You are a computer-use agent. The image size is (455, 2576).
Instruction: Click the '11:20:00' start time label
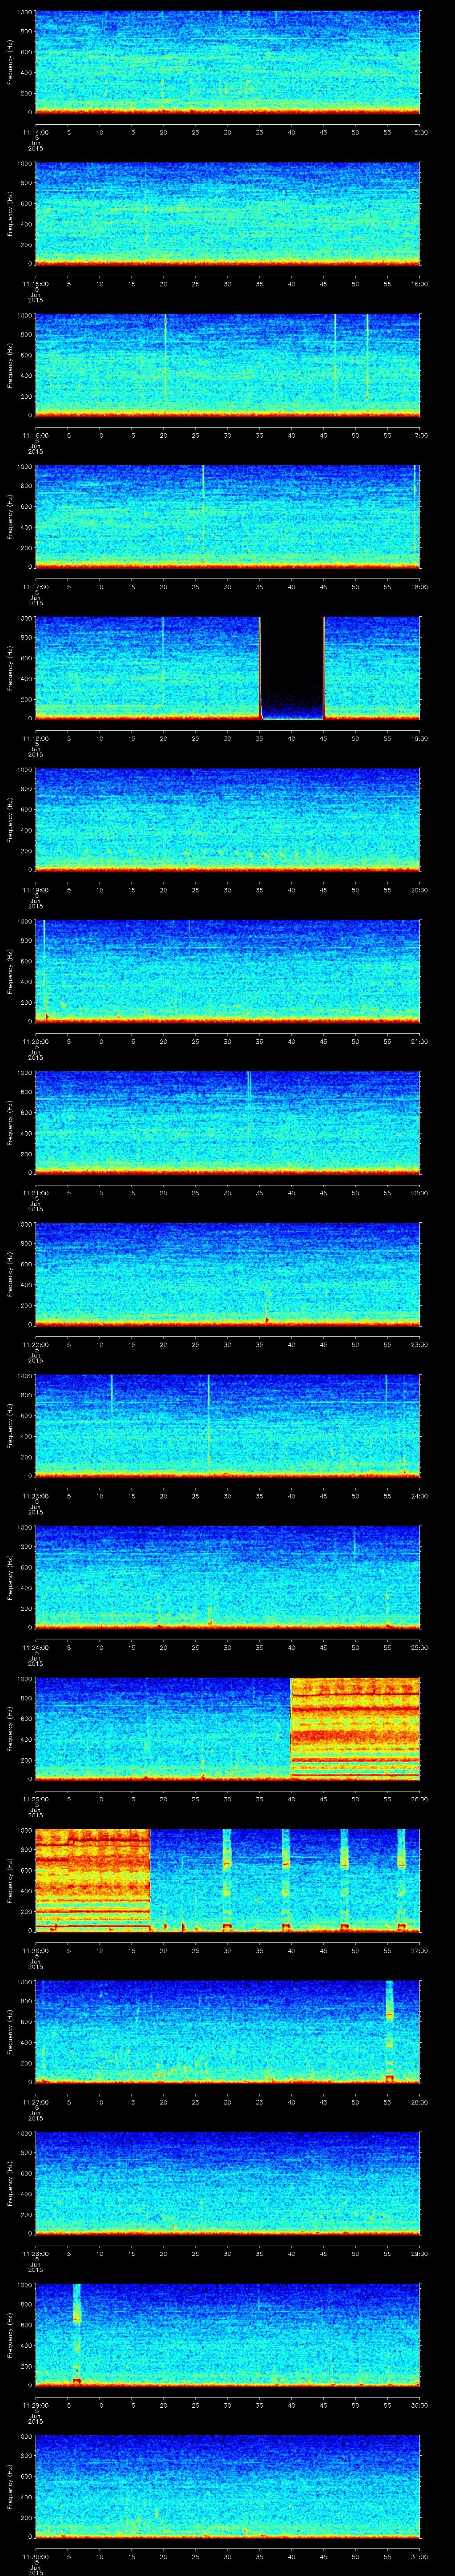[x=35, y=1041]
